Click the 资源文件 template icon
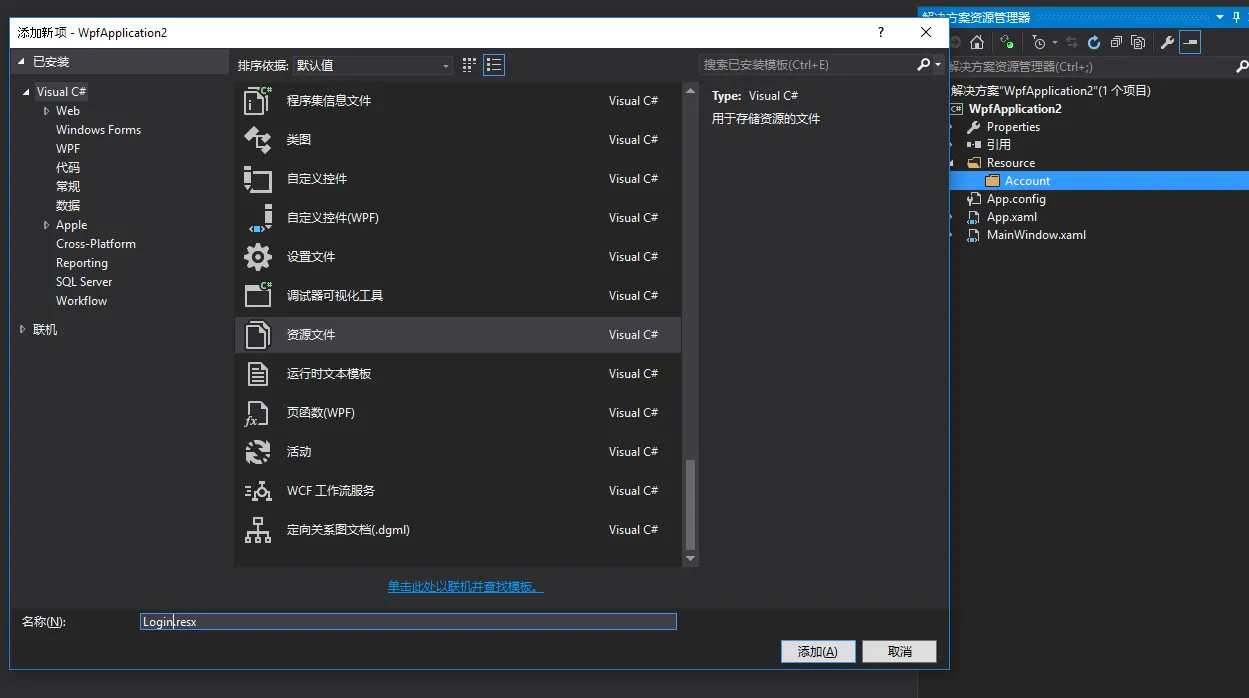 pos(258,334)
